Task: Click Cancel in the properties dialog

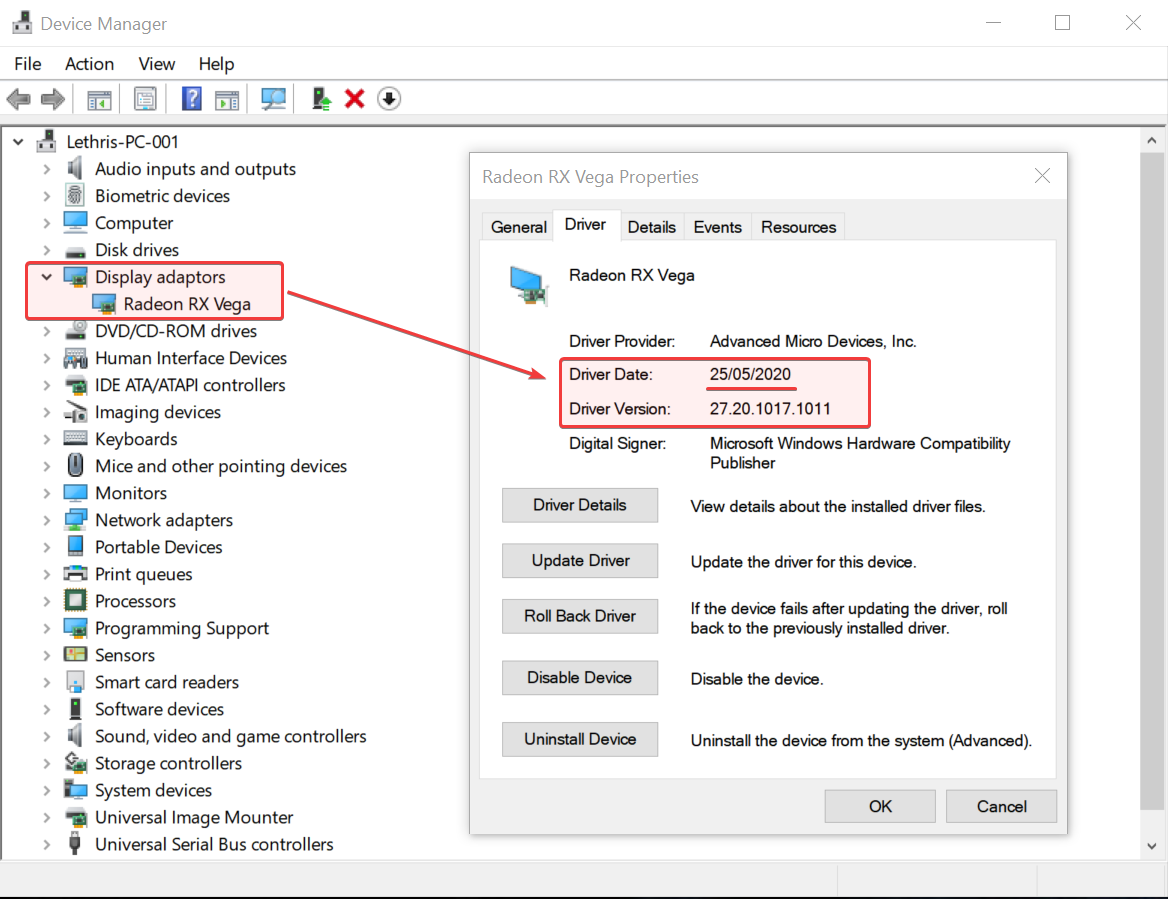Action: (1001, 807)
